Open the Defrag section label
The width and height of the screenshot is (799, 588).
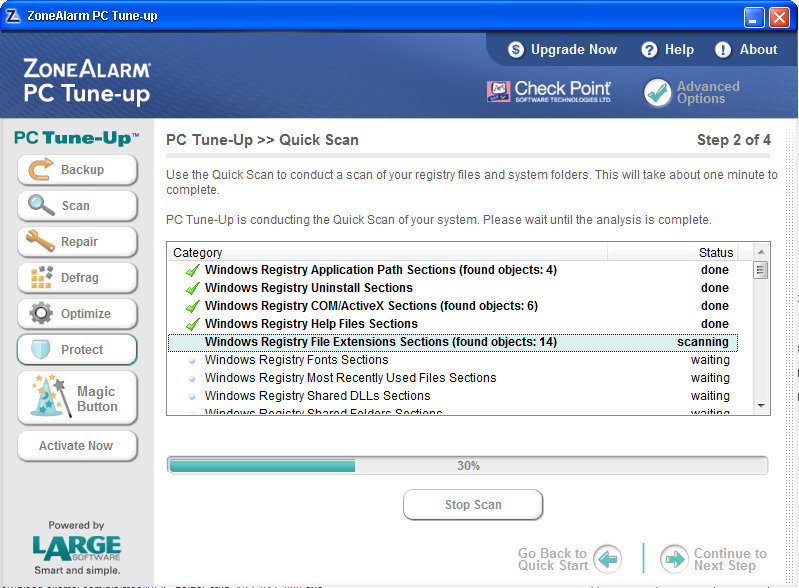(79, 278)
